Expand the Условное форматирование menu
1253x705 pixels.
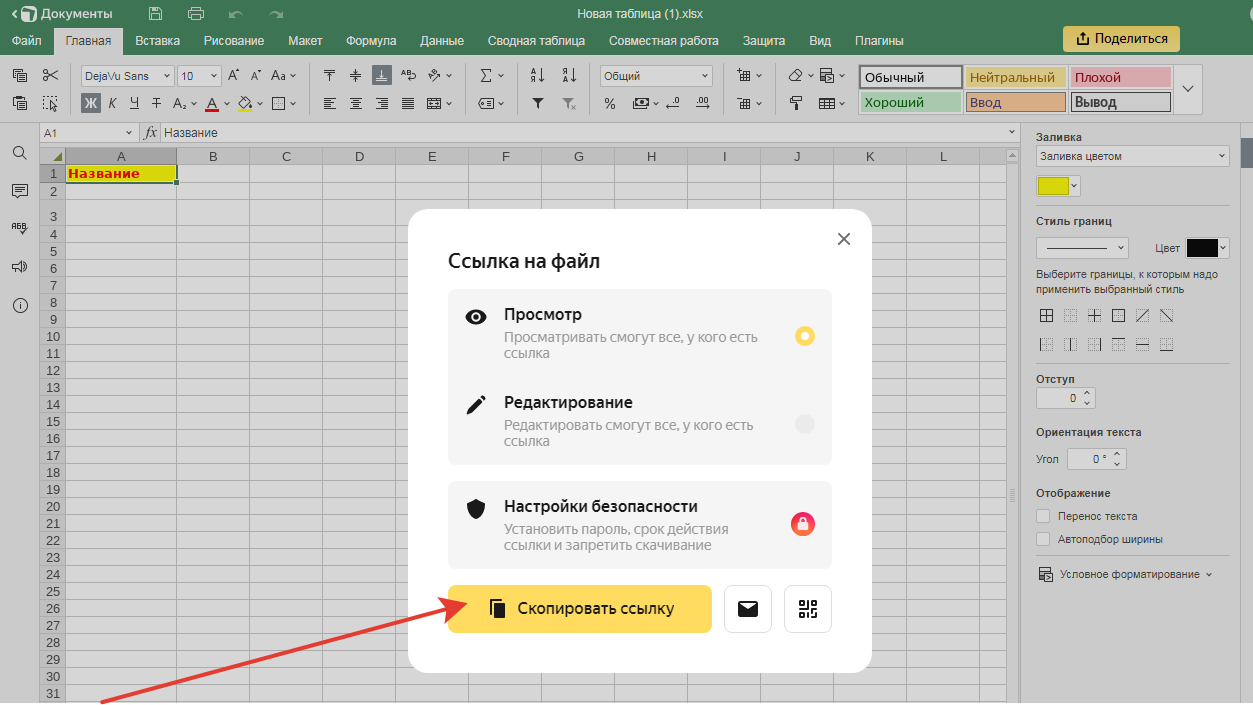(1125, 574)
